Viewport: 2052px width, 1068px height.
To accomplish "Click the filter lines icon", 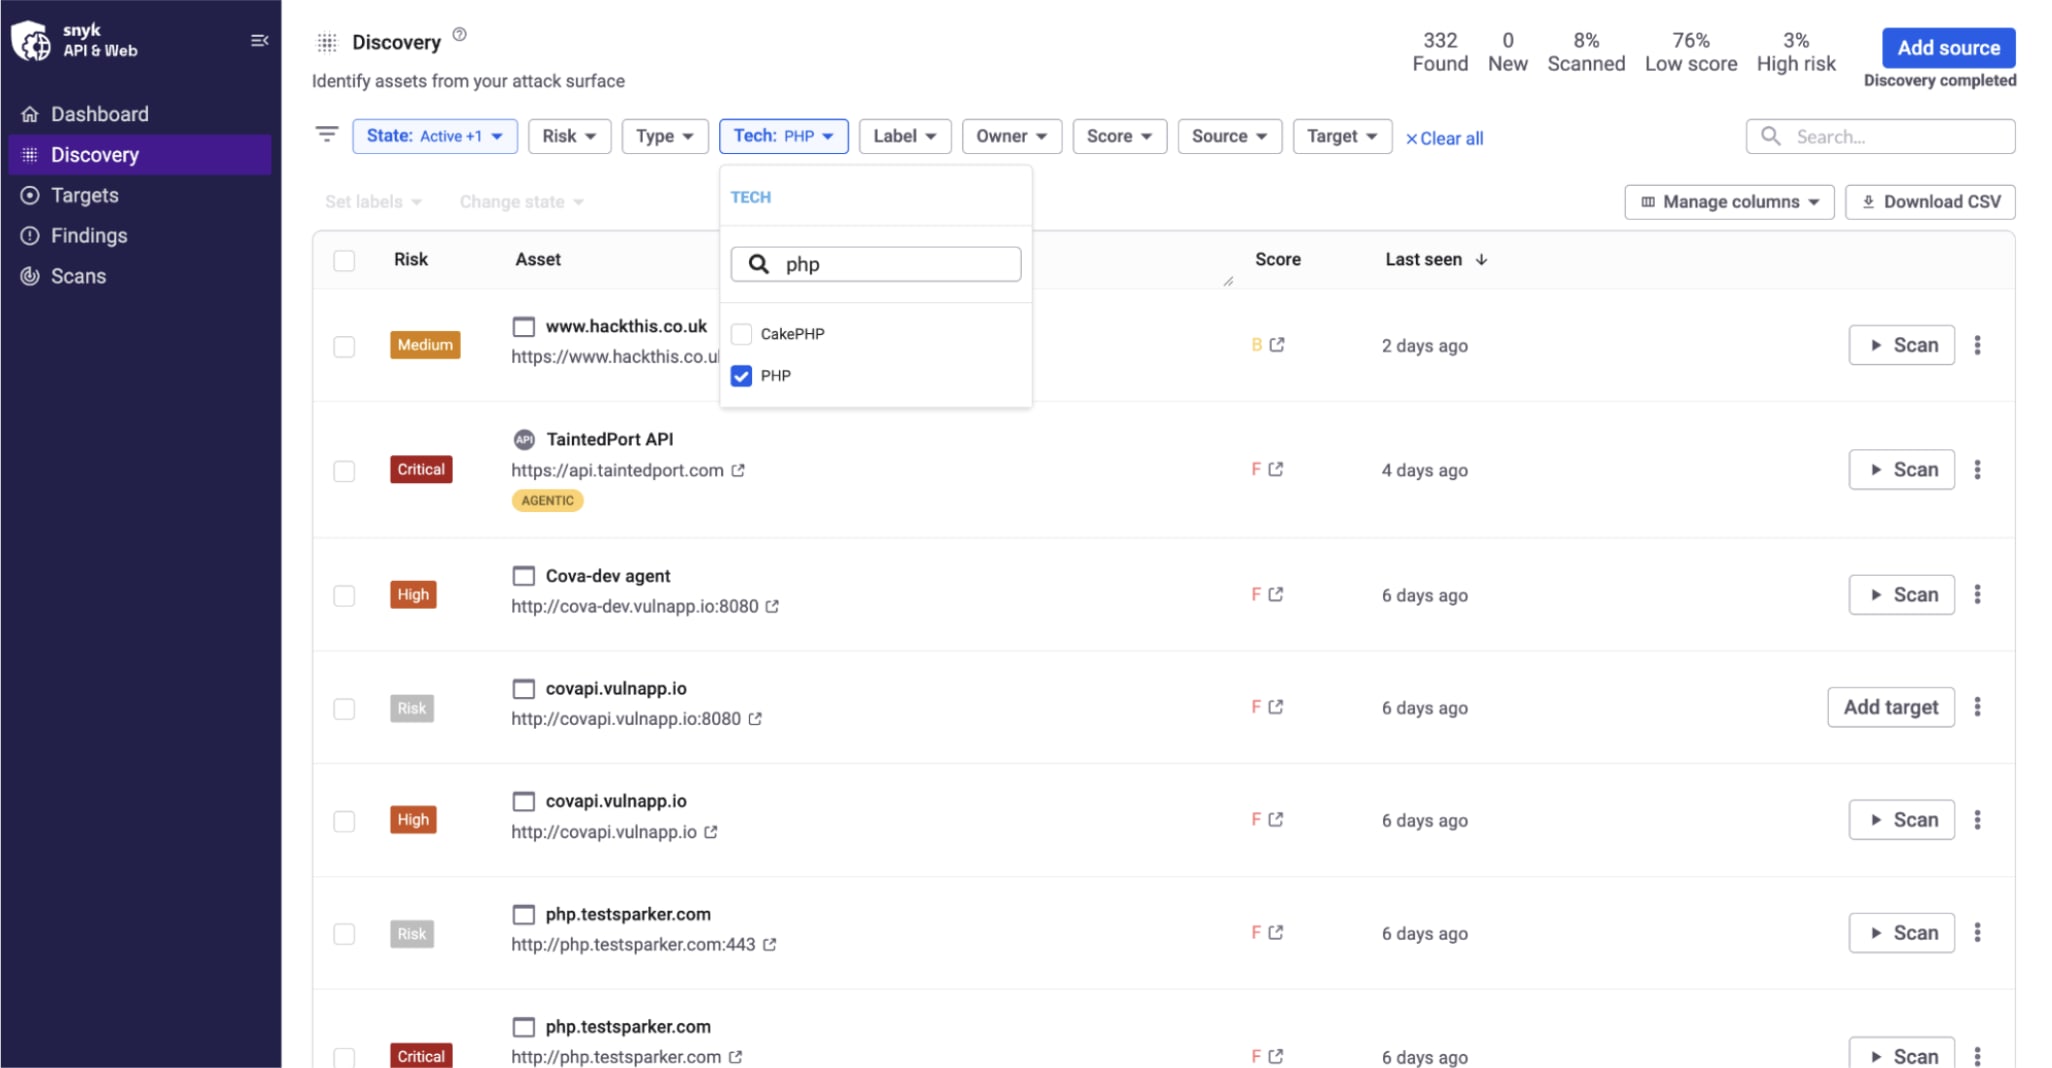I will tap(327, 134).
